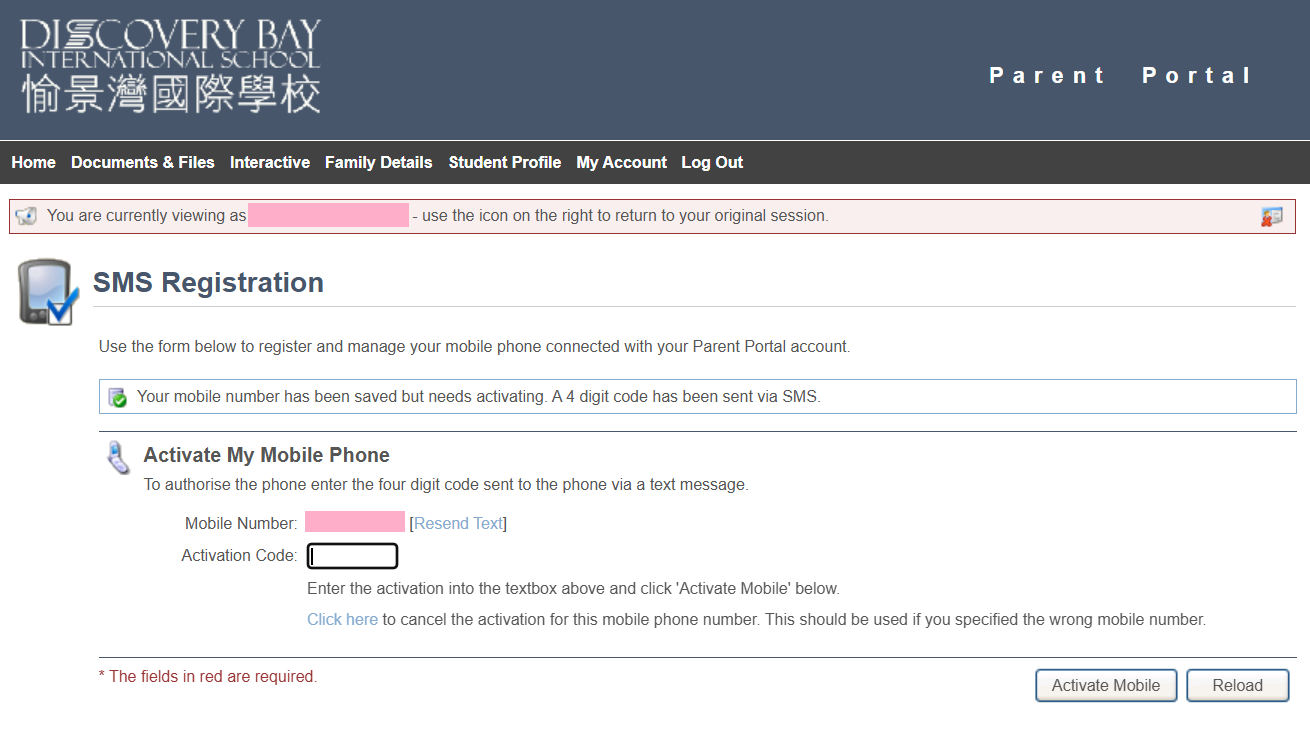Navigate to Student Profile

point(505,162)
